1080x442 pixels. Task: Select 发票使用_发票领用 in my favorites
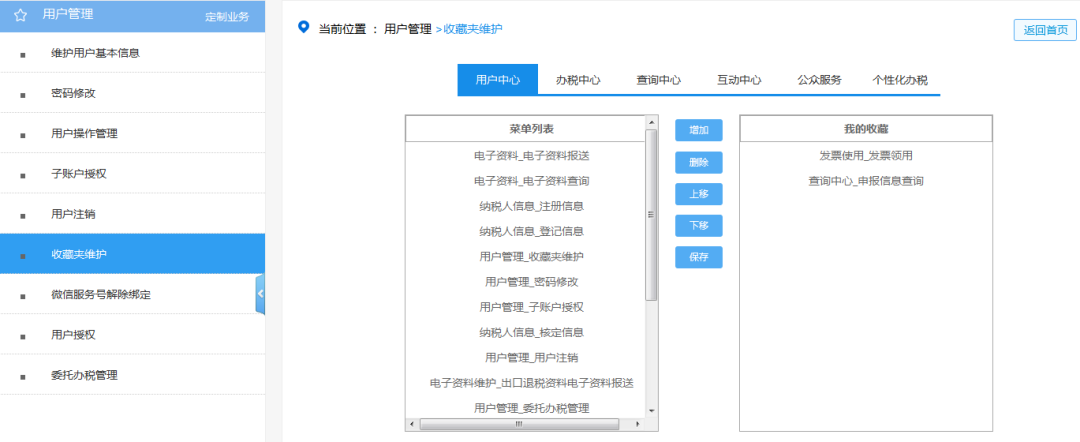(x=866, y=156)
